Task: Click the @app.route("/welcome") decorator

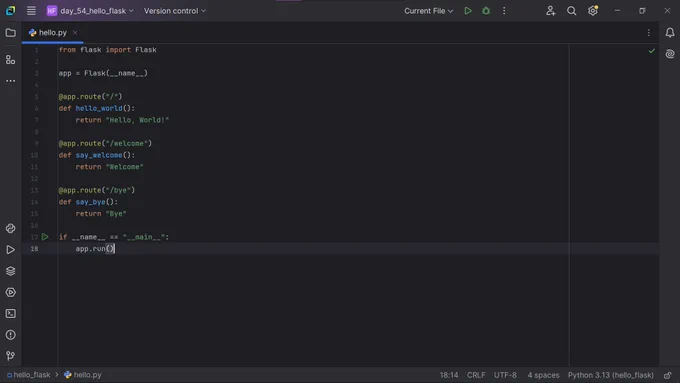Action: point(105,144)
